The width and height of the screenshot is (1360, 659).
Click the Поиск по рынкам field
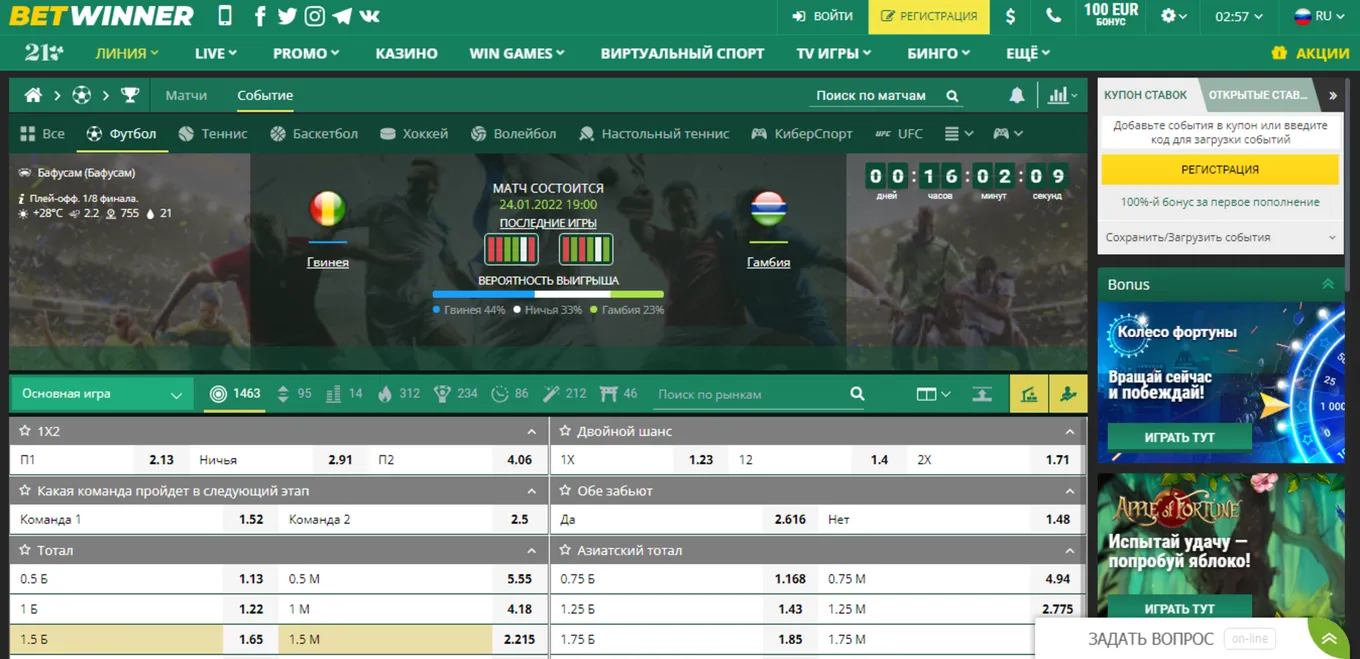pos(750,394)
